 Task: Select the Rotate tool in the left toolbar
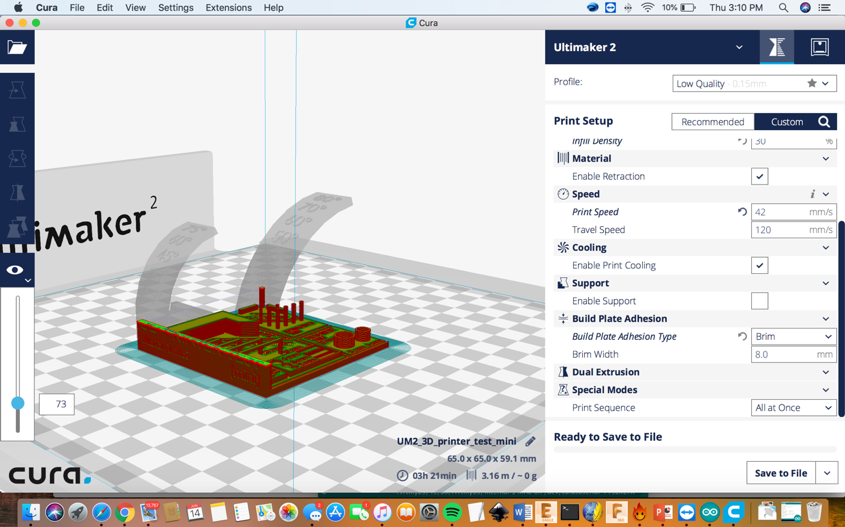pyautogui.click(x=17, y=158)
